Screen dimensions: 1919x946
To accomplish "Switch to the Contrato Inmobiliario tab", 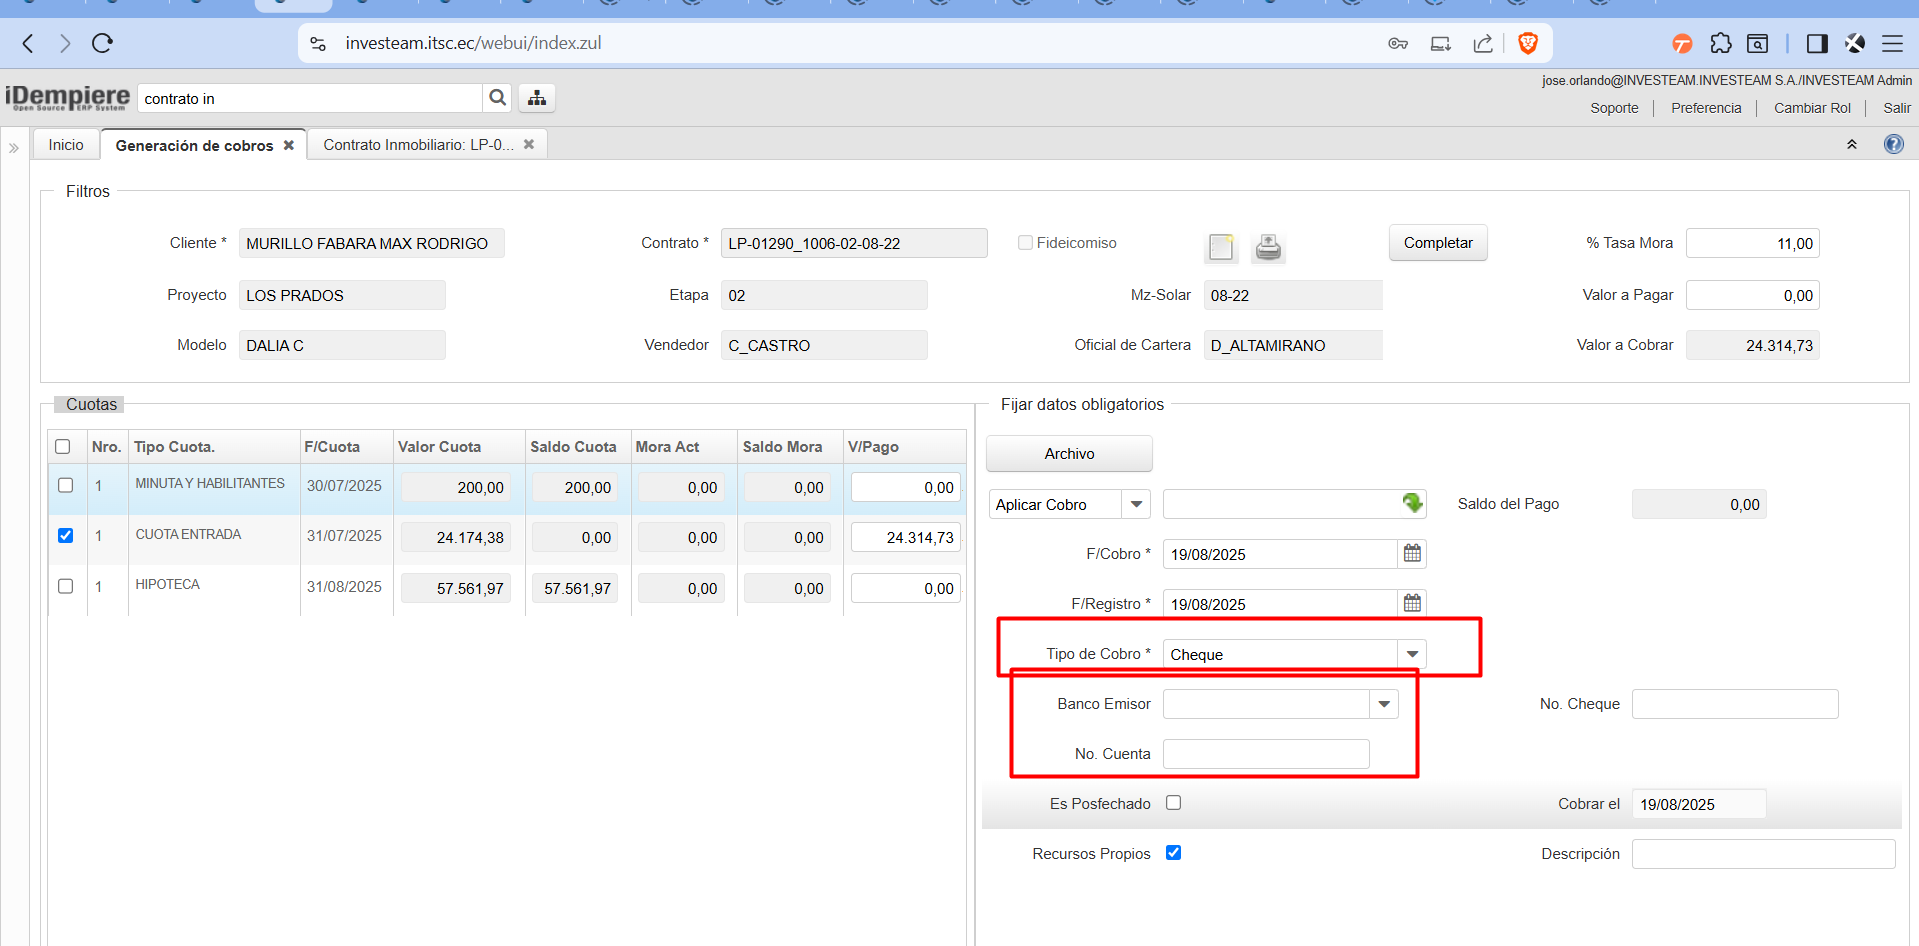I will coord(418,145).
